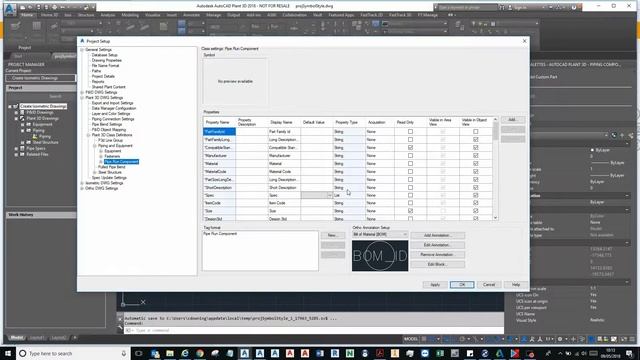Expand the Isometric DWG Settings node

pos(82,183)
